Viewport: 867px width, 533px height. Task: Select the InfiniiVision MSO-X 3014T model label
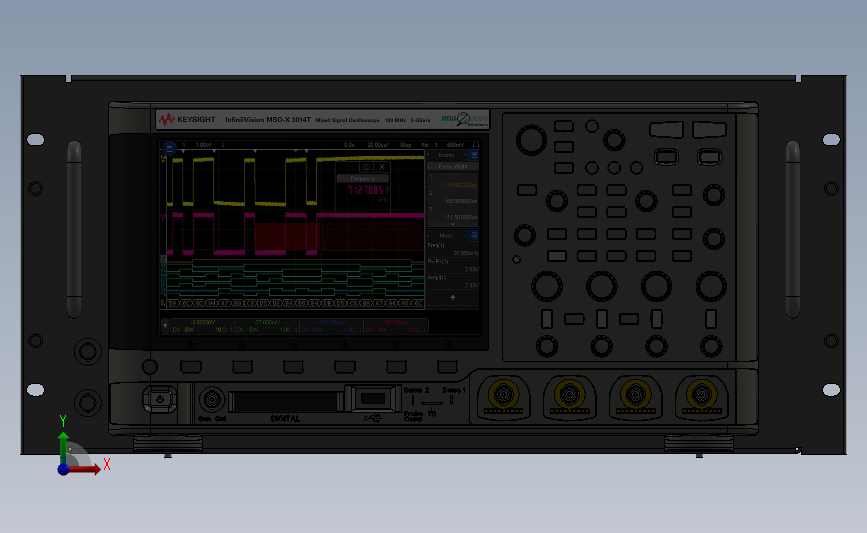[268, 119]
